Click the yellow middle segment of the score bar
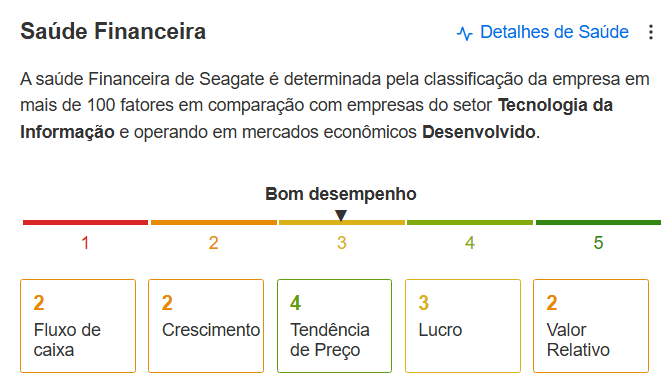669x388 pixels. point(342,222)
